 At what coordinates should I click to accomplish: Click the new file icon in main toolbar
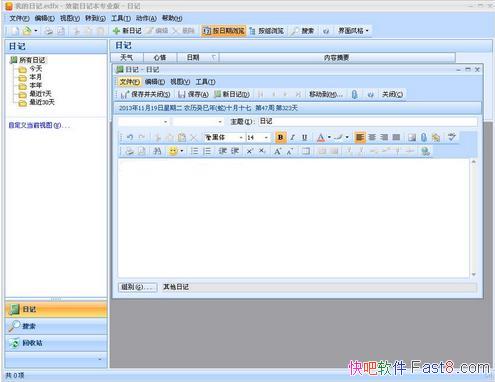pyautogui.click(x=15, y=31)
